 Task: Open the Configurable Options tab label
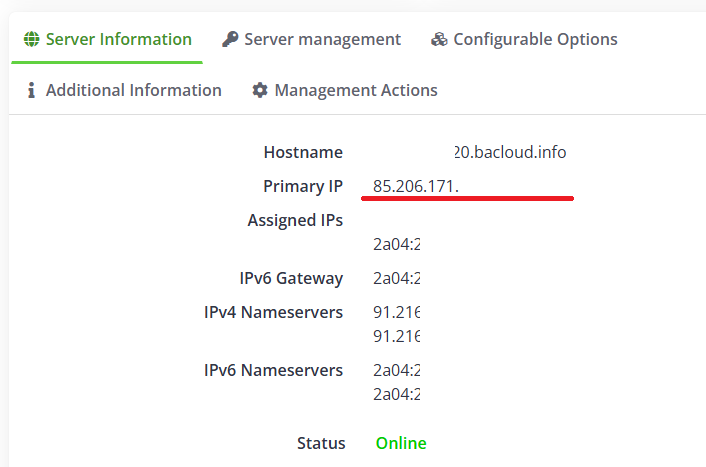tap(535, 40)
